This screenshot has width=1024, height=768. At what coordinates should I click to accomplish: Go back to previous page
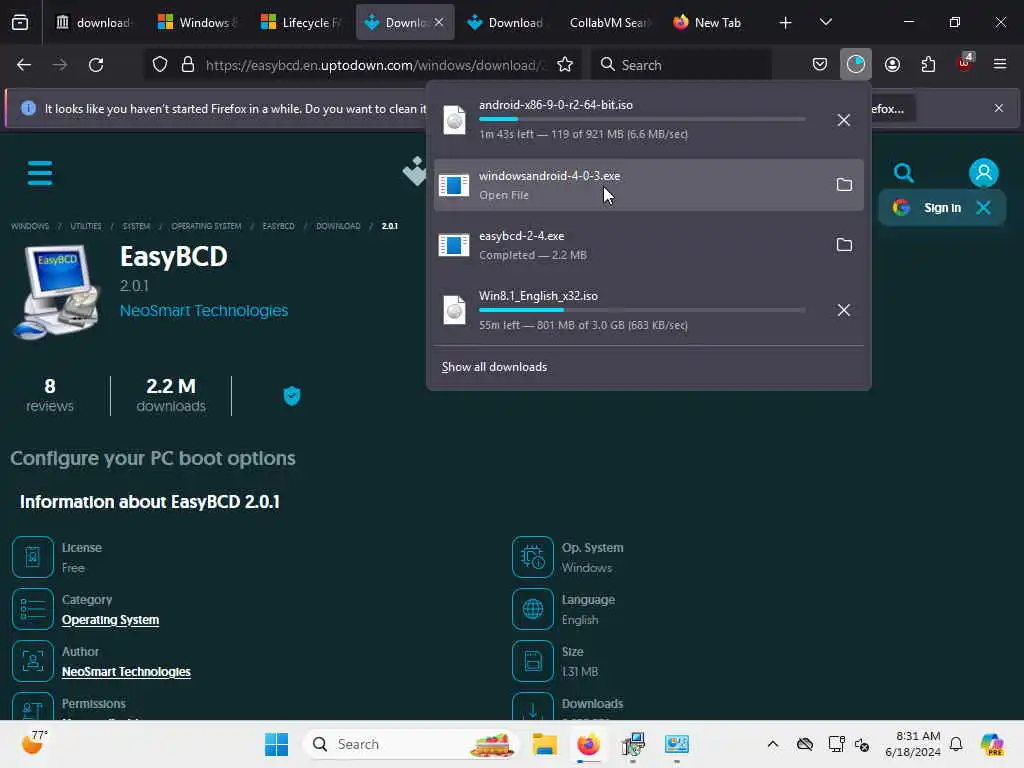coord(24,65)
